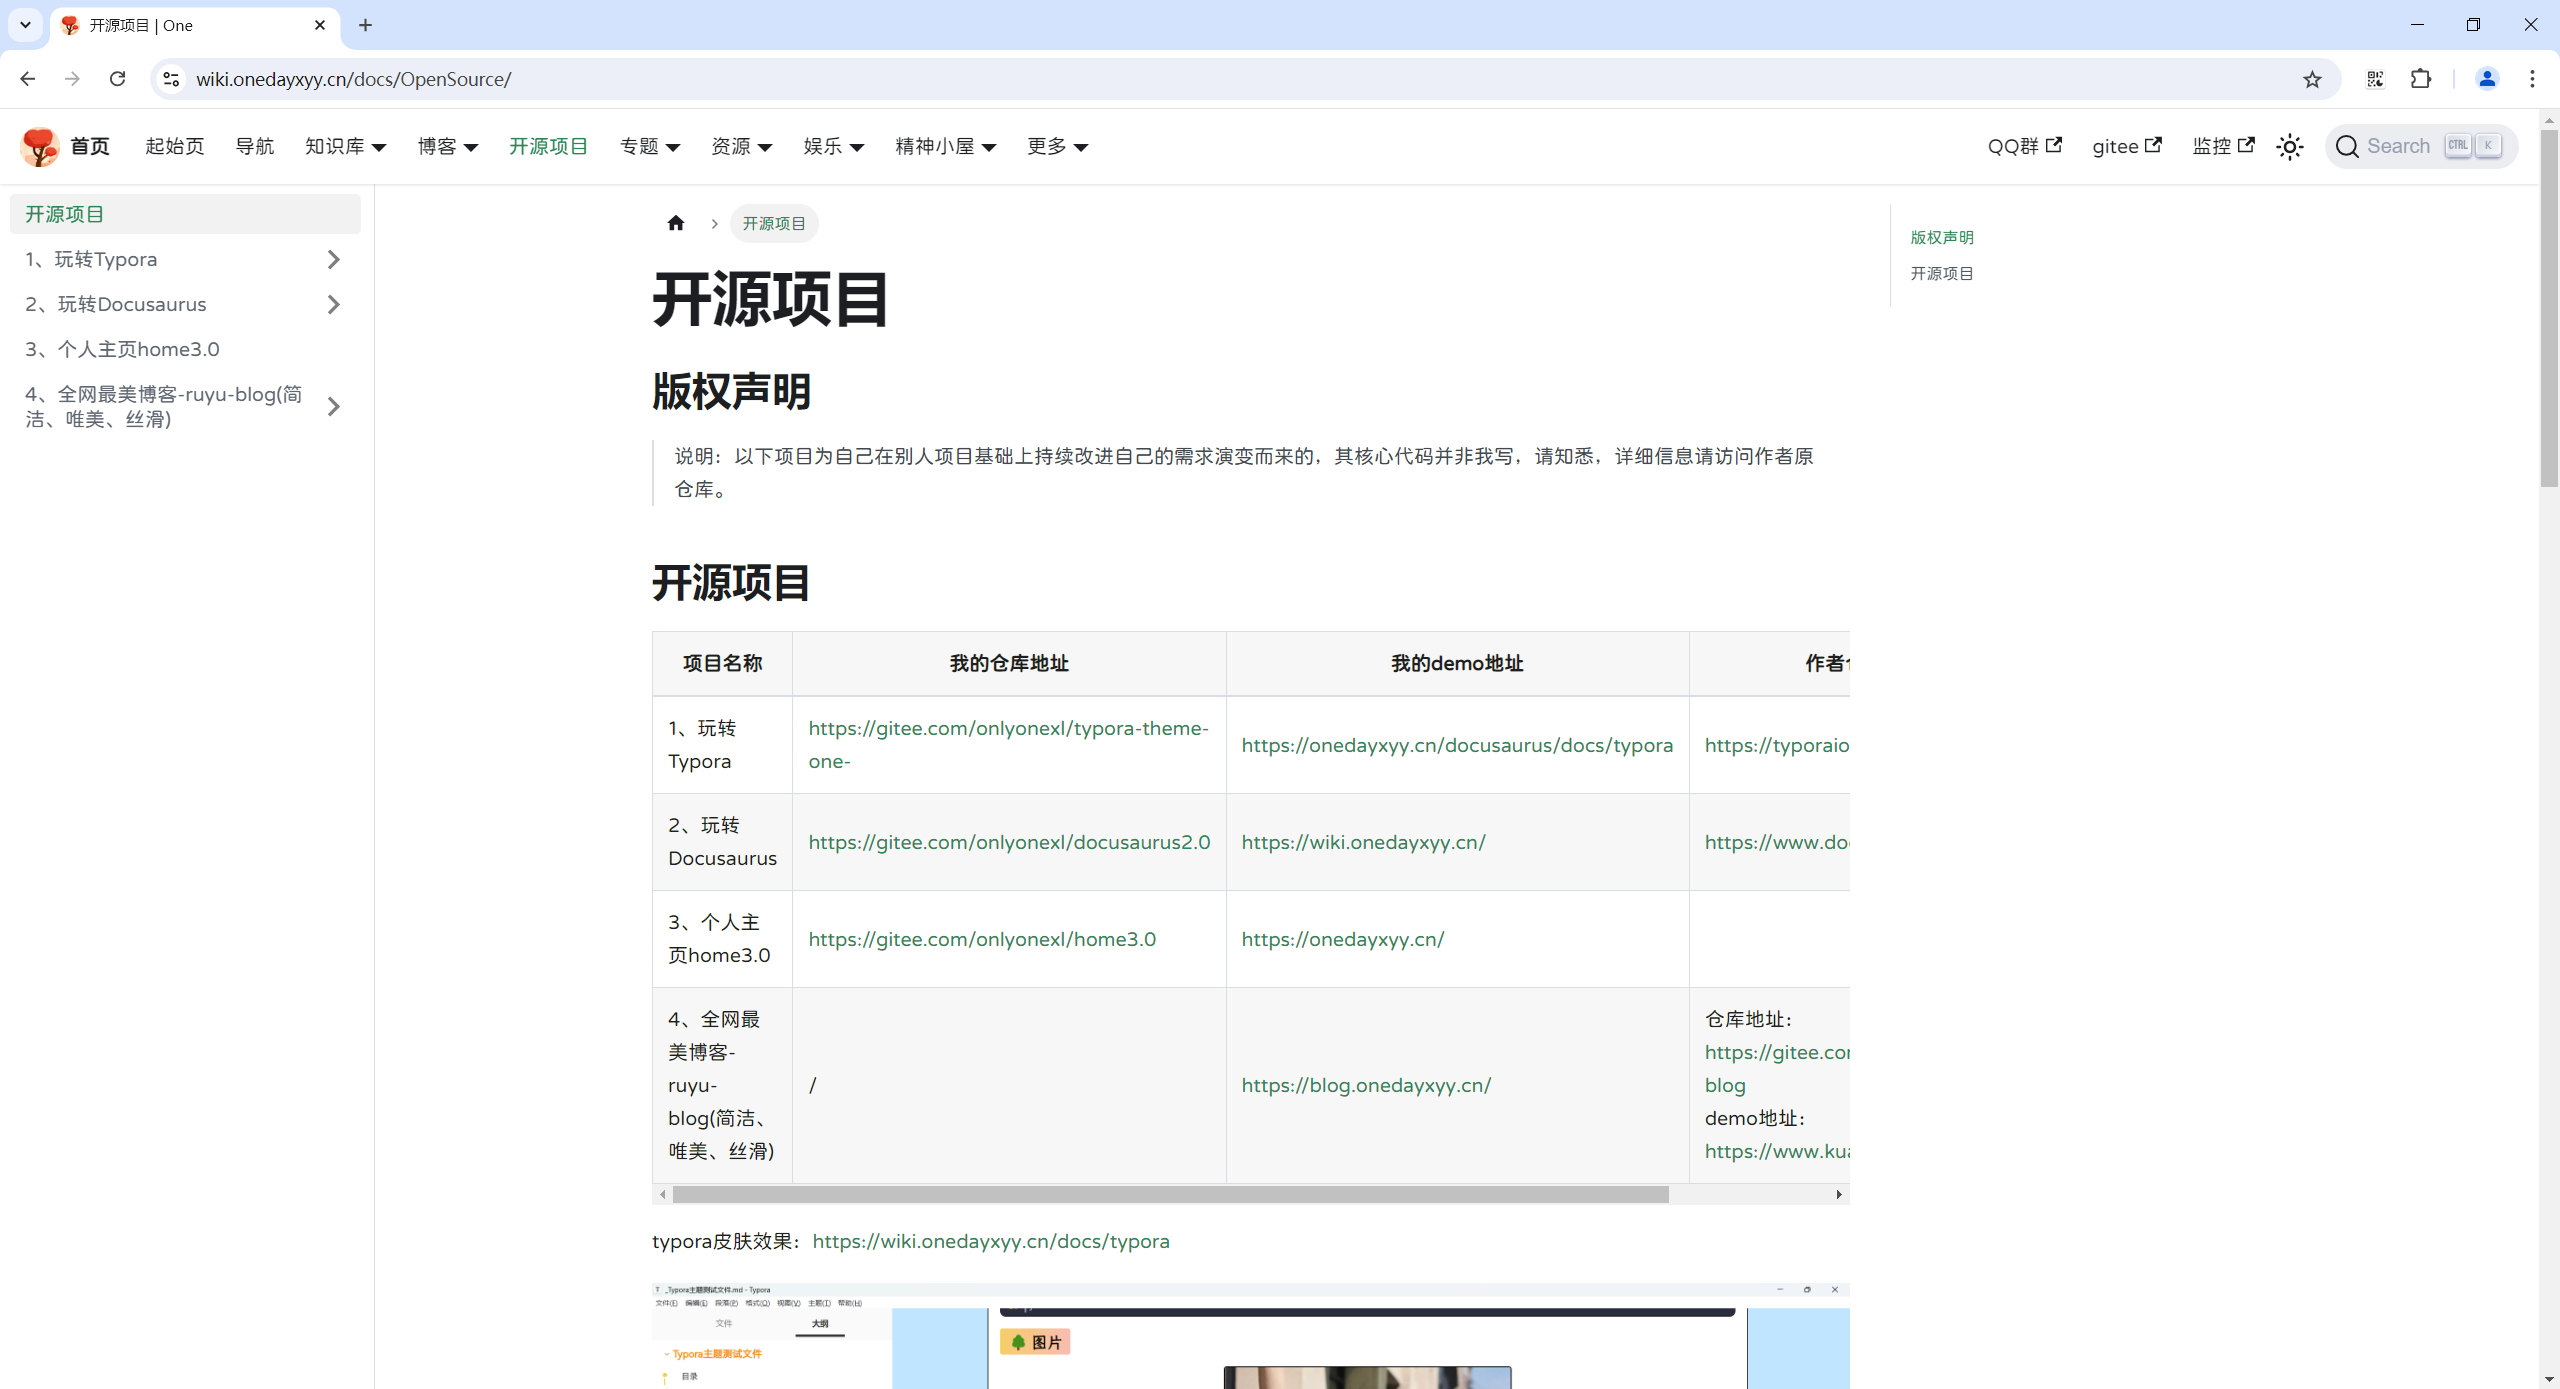Click the browser address bar URL
The image size is (2560, 1389).
click(353, 79)
